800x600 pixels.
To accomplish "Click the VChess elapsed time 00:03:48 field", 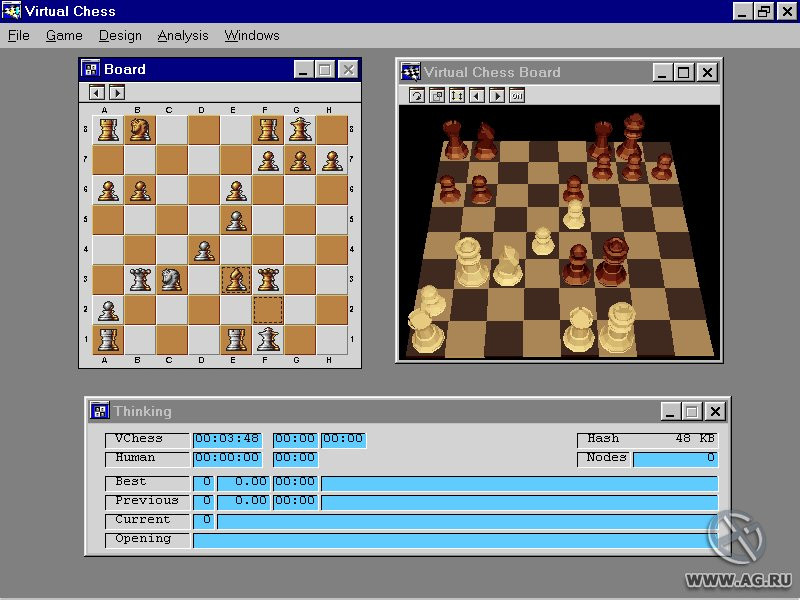I will tap(228, 440).
